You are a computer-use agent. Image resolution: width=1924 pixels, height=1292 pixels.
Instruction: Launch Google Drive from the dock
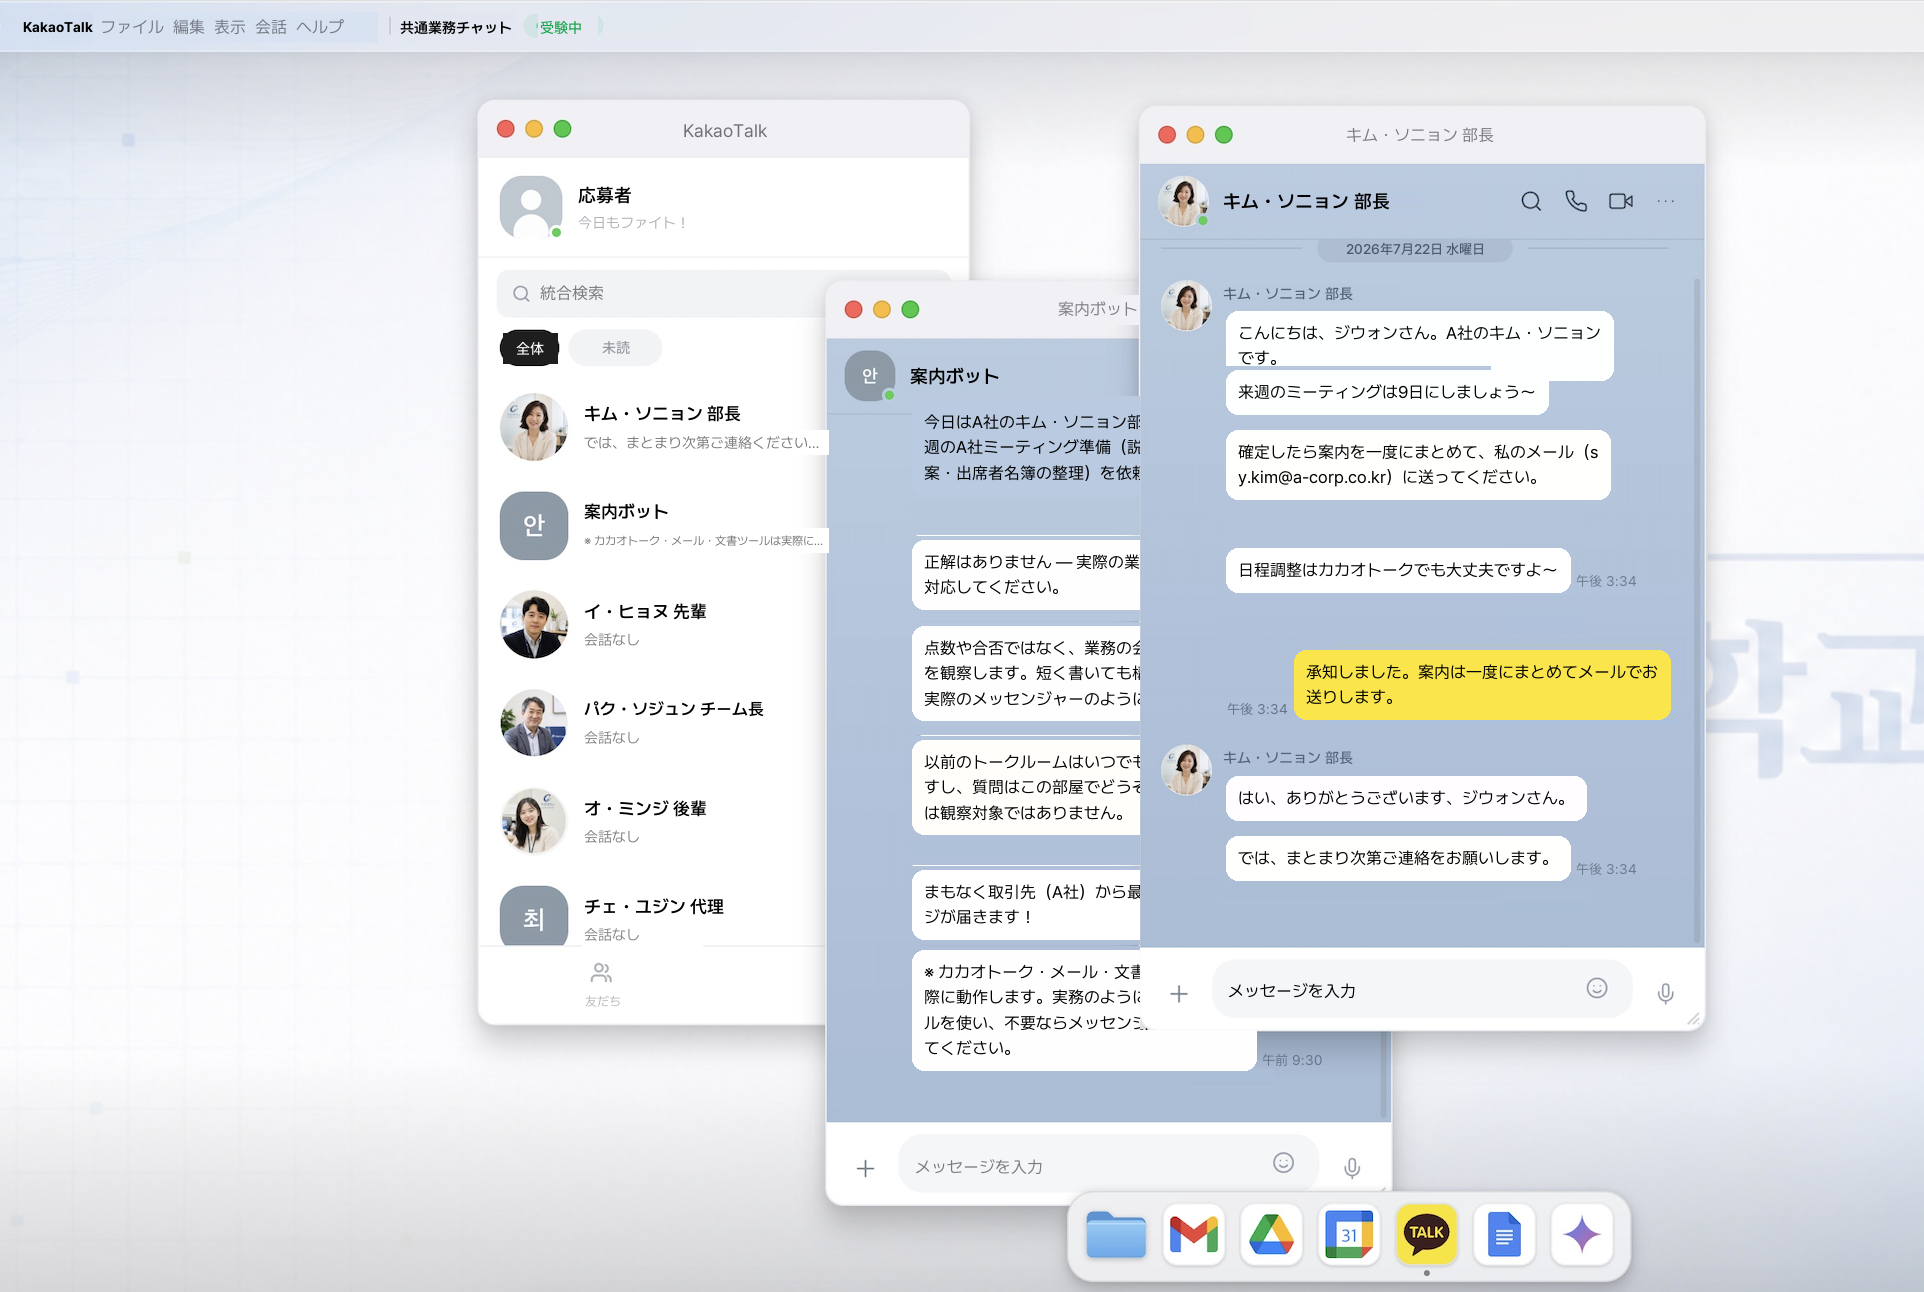(1271, 1234)
